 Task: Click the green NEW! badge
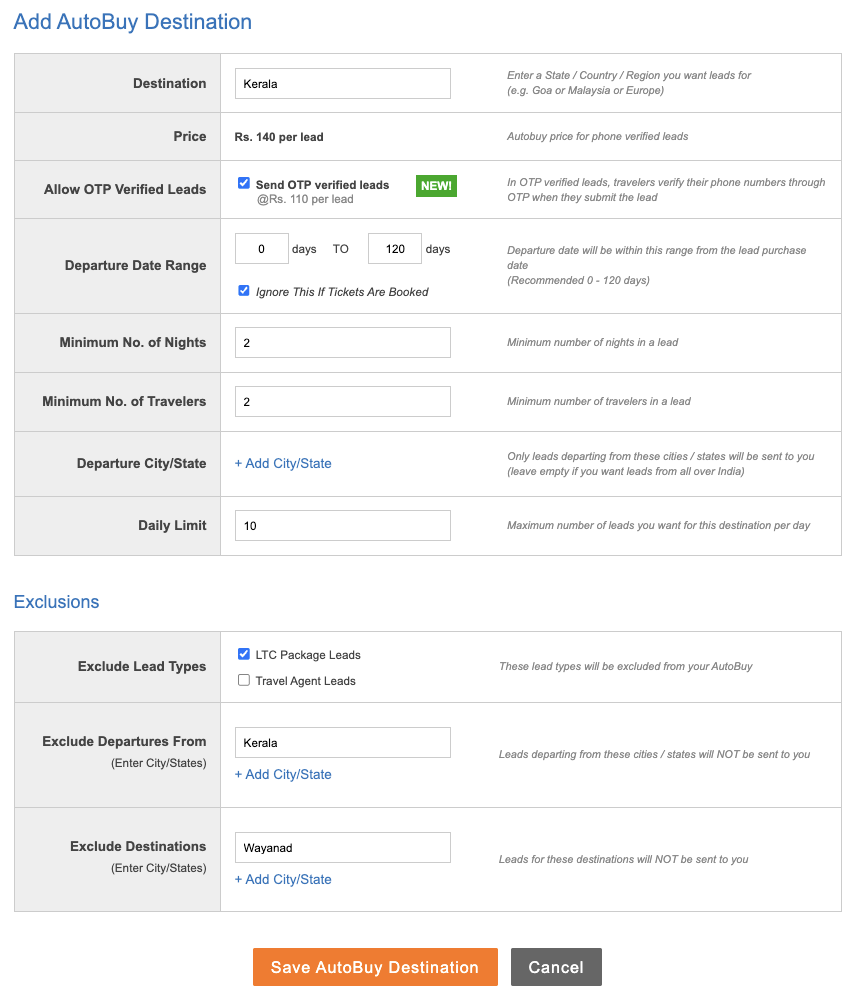(436, 186)
